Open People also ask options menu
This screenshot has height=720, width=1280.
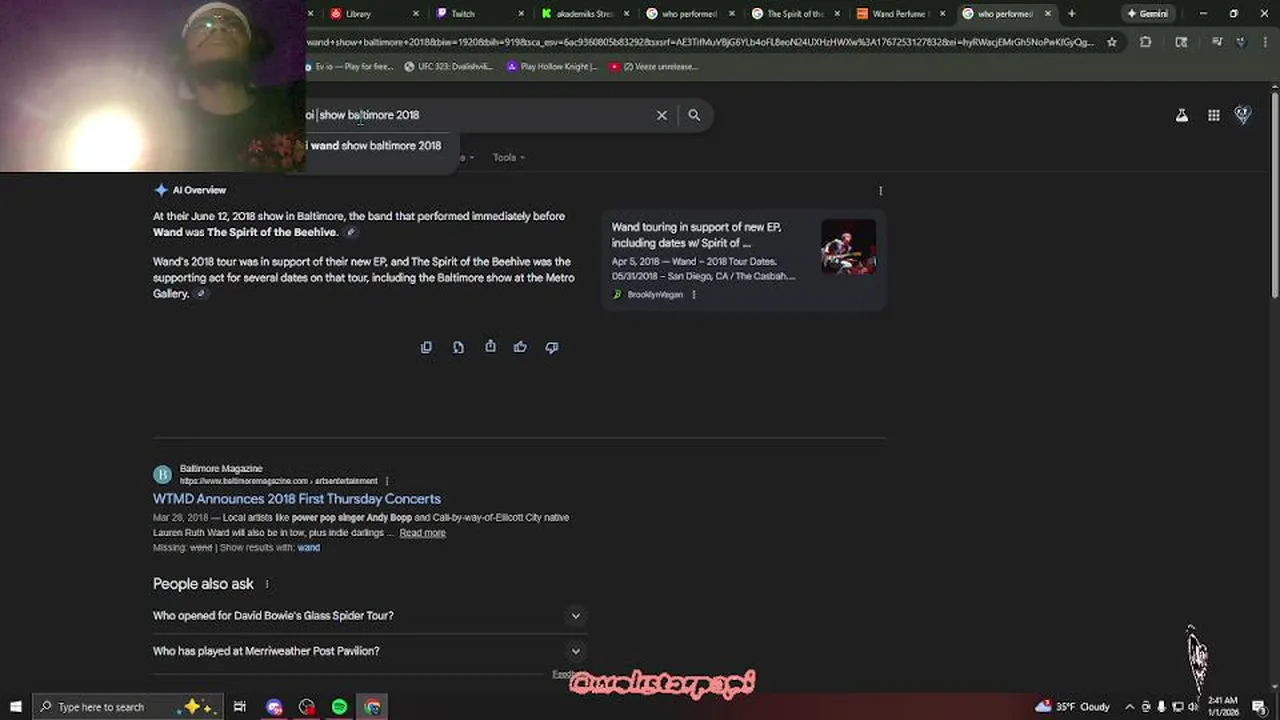[266, 584]
